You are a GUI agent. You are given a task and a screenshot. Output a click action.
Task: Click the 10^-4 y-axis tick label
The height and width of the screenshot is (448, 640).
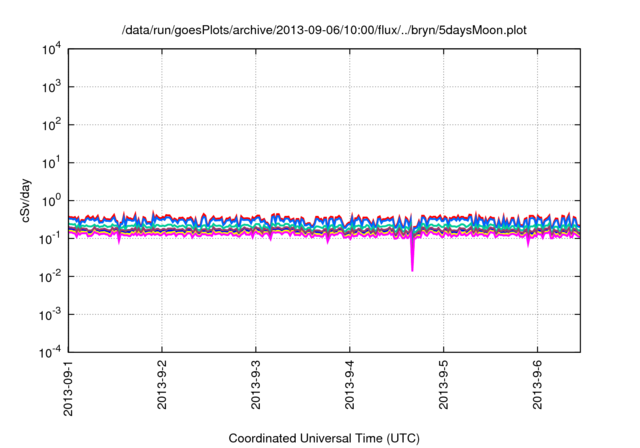tap(50, 352)
